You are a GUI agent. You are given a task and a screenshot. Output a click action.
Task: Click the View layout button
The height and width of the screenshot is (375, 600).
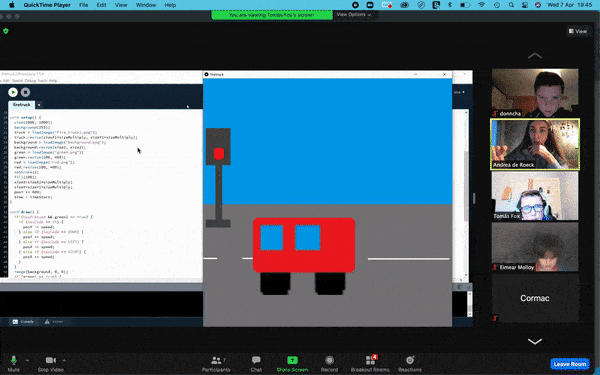pyautogui.click(x=578, y=31)
